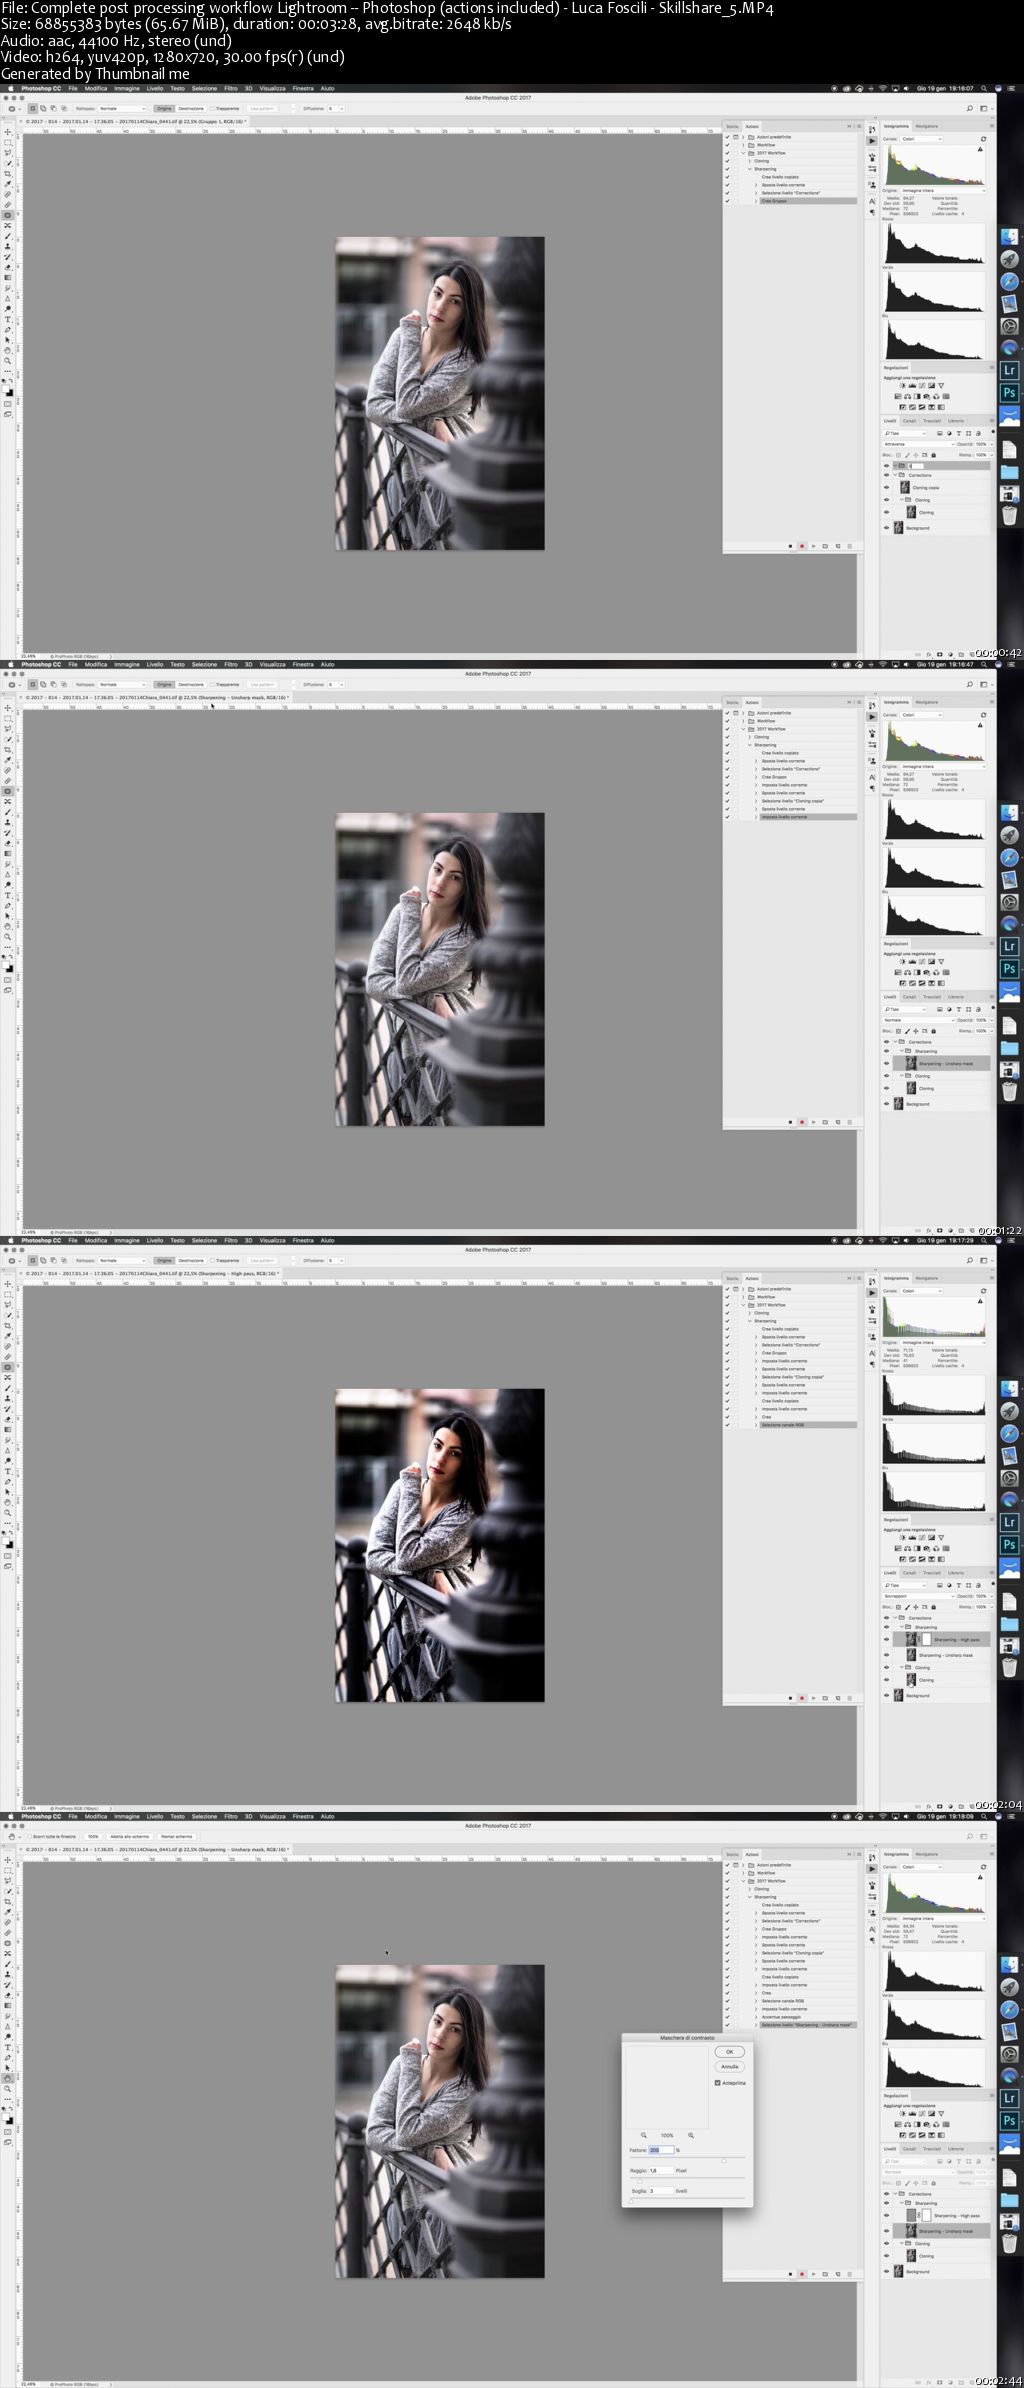
Task: Select the Brush tool in the 00:00:42 frame
Action: pos(8,236)
